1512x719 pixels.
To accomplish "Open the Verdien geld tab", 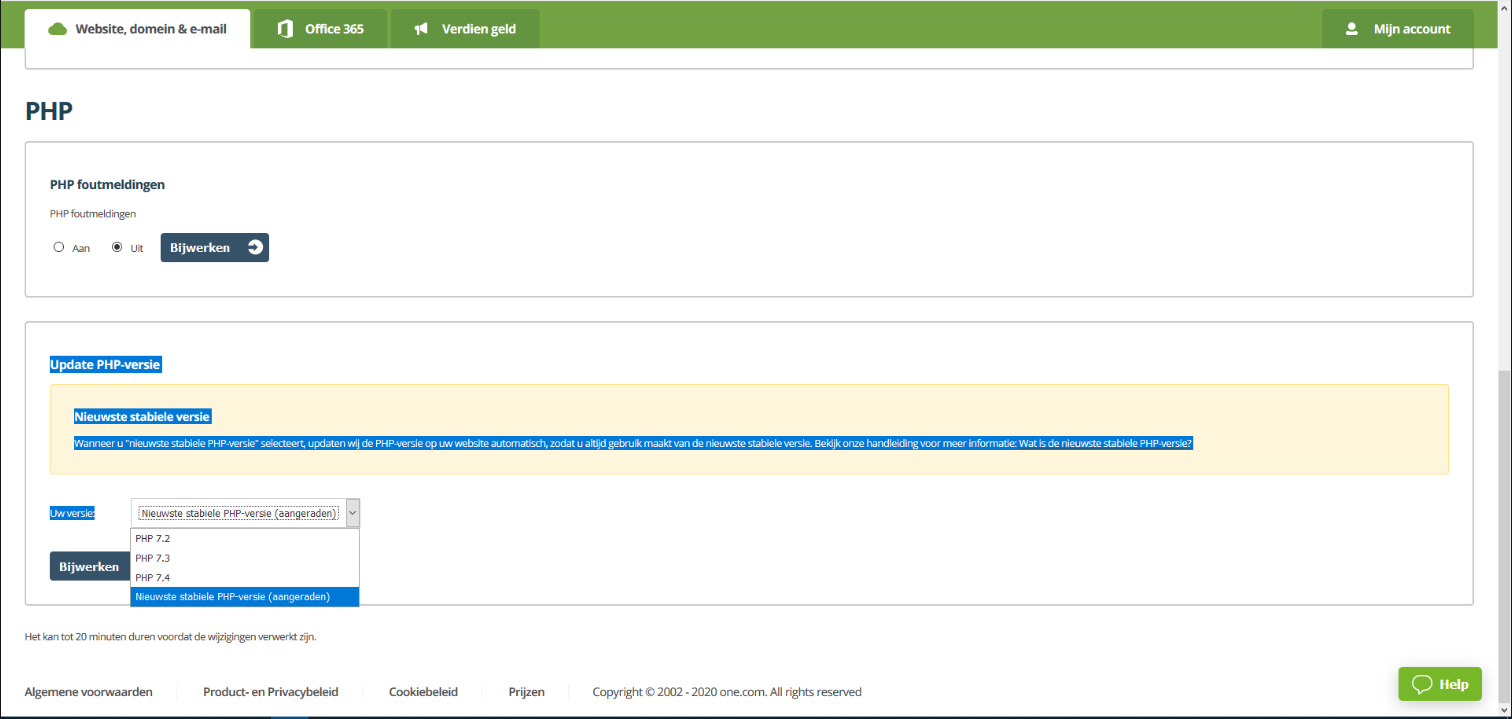I will coord(465,29).
